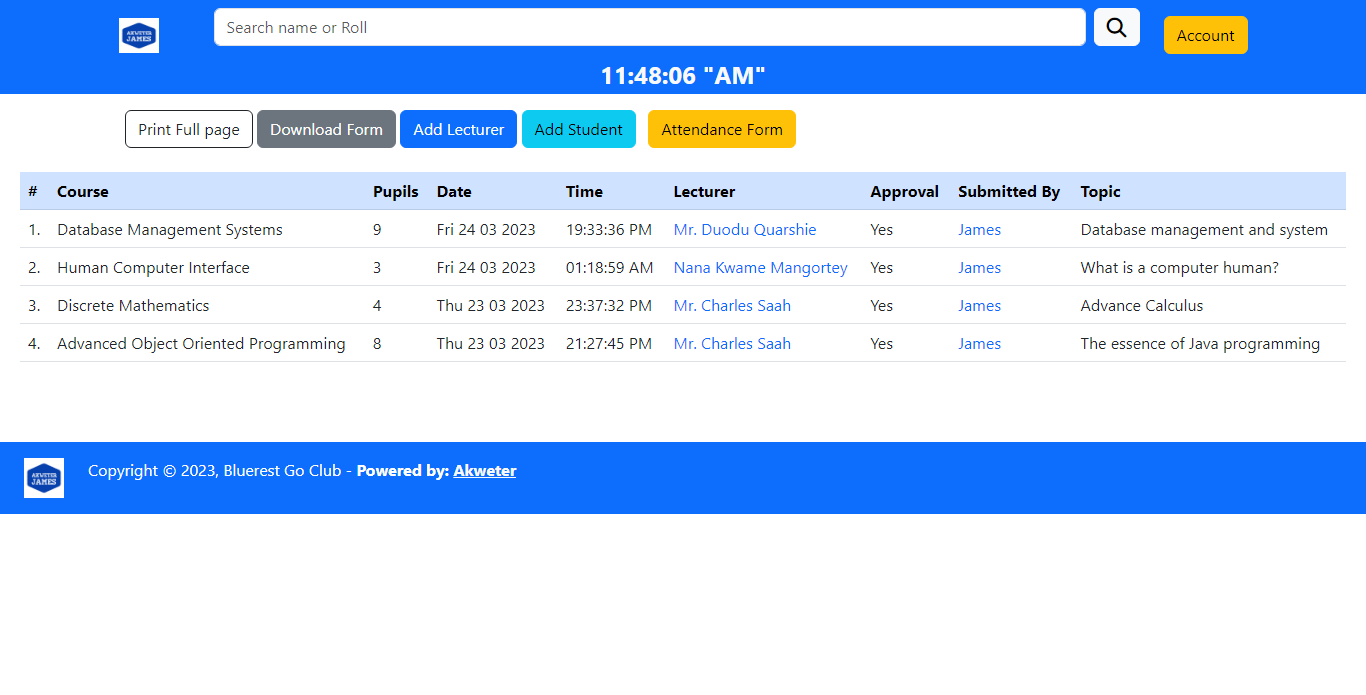Open the Account menu
The width and height of the screenshot is (1366, 695).
(x=1205, y=34)
